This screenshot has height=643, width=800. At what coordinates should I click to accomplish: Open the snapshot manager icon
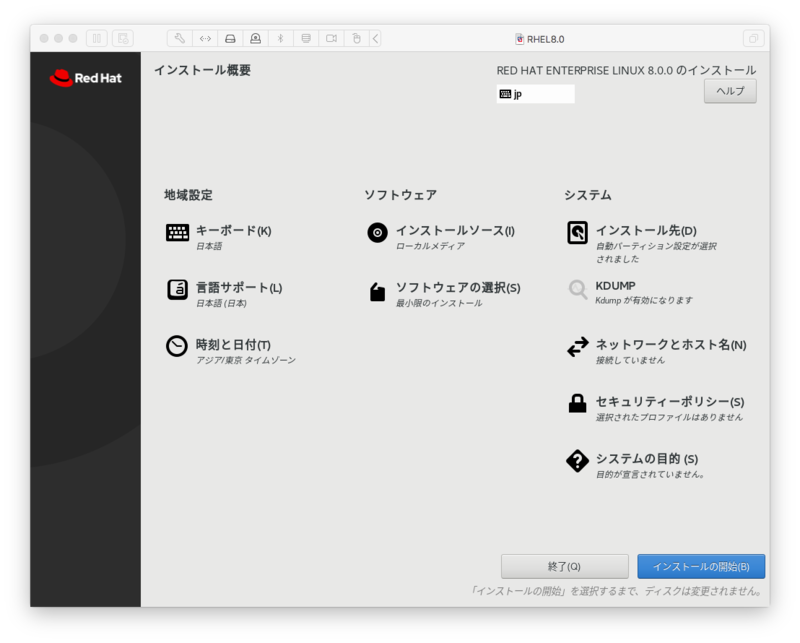(x=122, y=38)
